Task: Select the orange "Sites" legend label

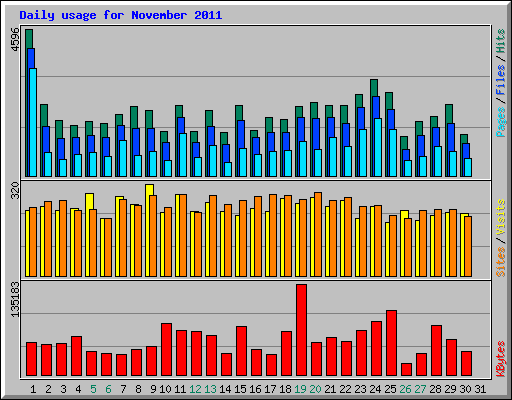Action: click(x=500, y=262)
